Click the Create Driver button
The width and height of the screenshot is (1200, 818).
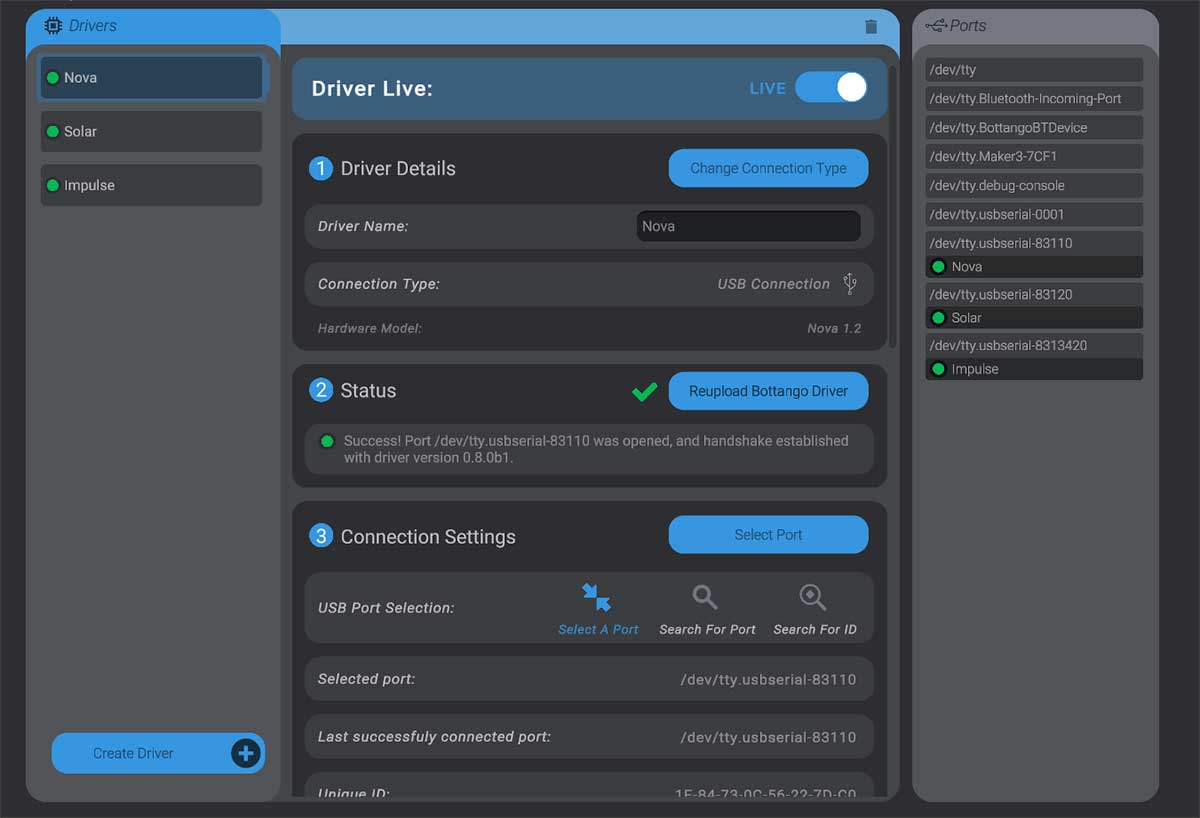pyautogui.click(x=158, y=753)
